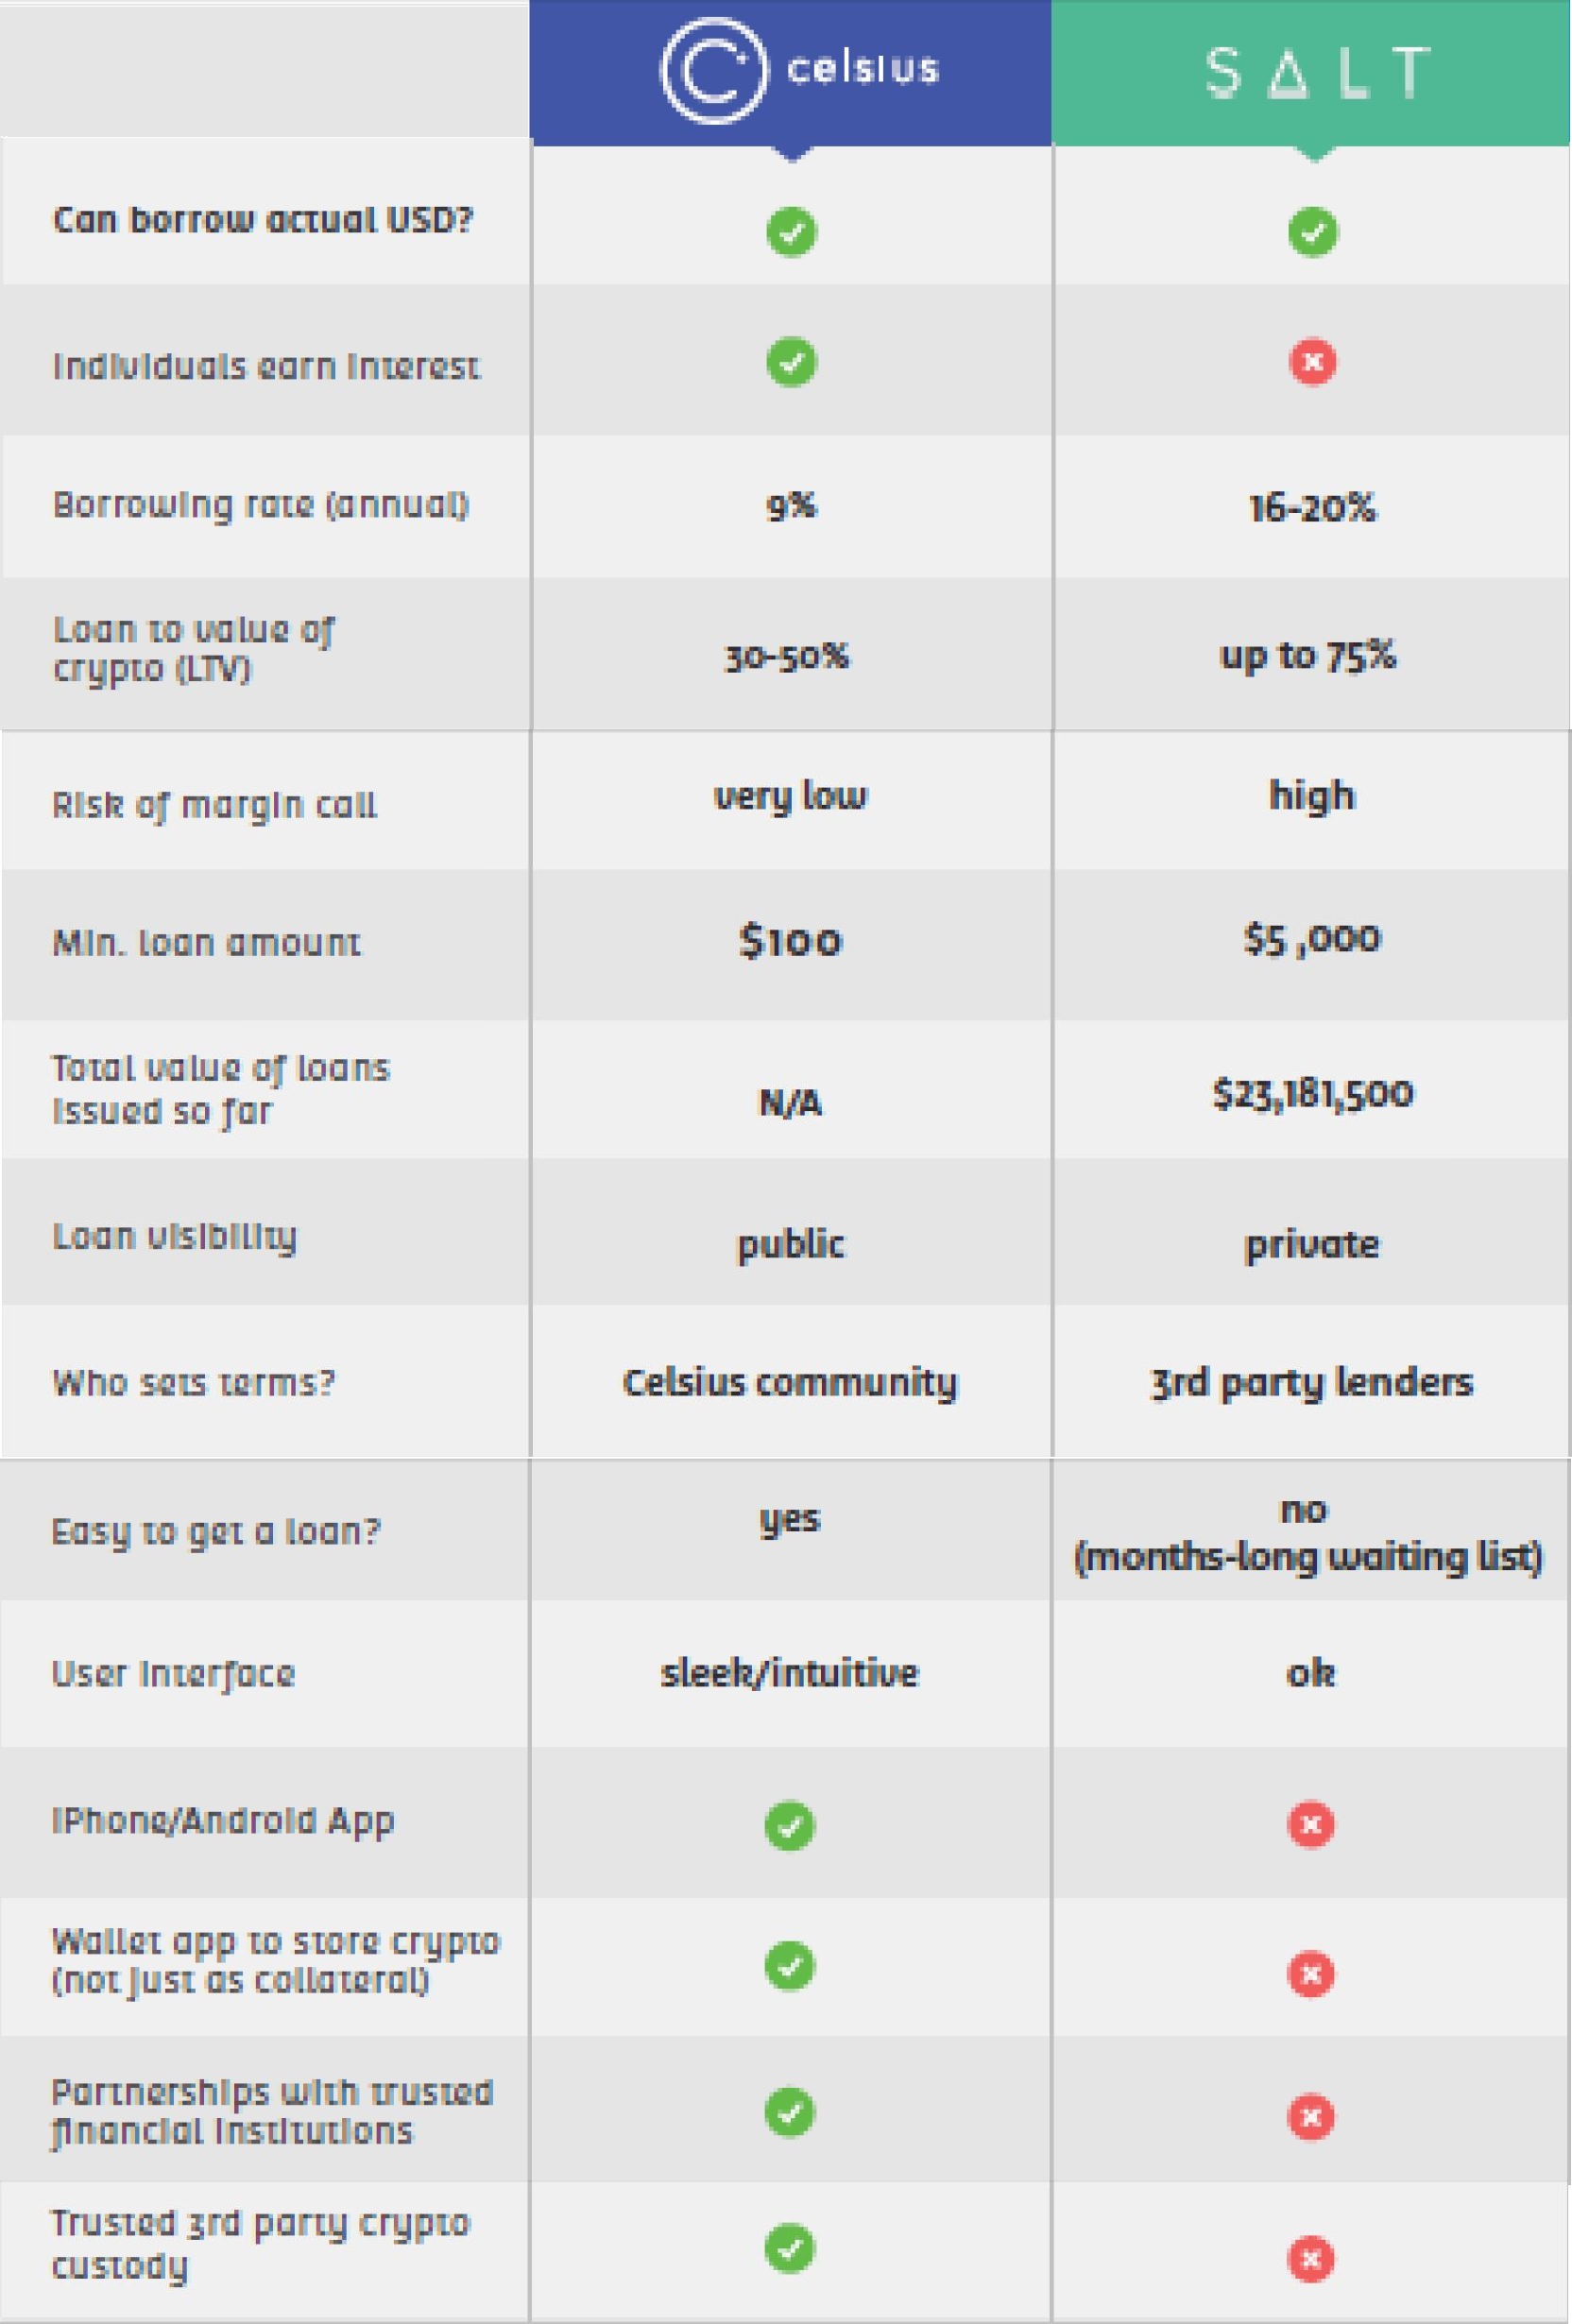Click the 'Risk of margin call' label

coord(215,806)
